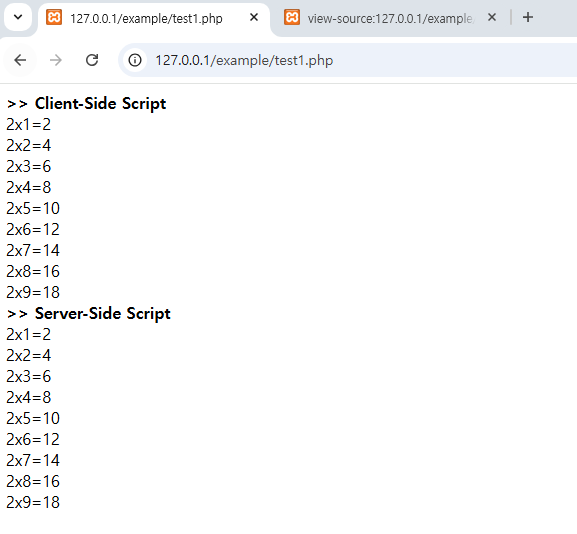Viewport: 577px width, 534px height.
Task: Click the XAMPP favicon on first tab
Action: tap(54, 17)
